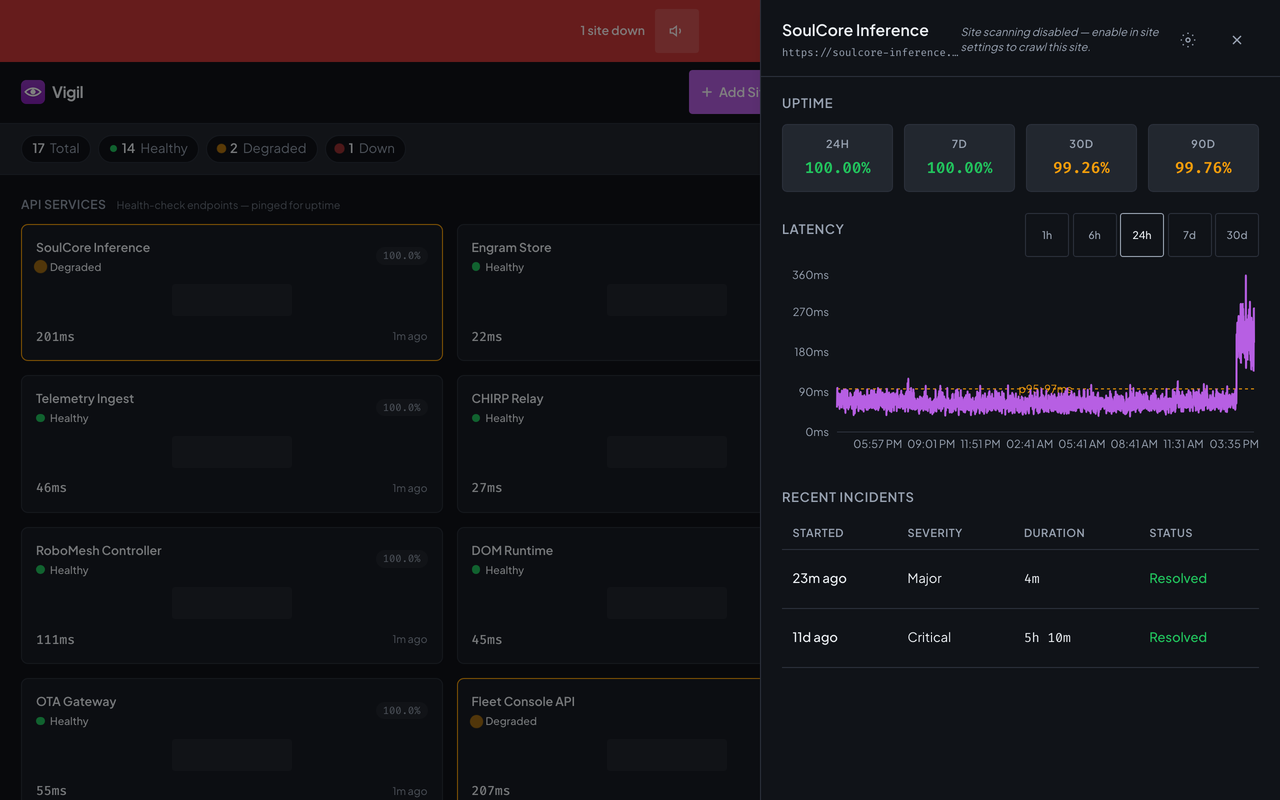Screen dimensions: 1280x800
Task: Click the soulcore-inference URL link
Action: coord(870,53)
